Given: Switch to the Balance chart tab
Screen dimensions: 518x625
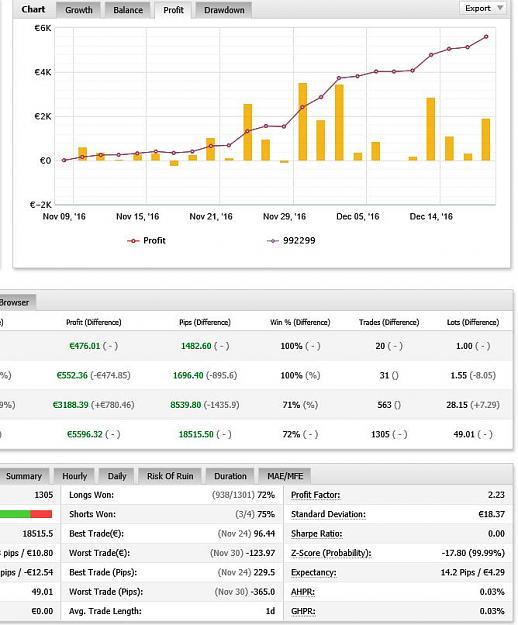Looking at the screenshot, I should [128, 10].
